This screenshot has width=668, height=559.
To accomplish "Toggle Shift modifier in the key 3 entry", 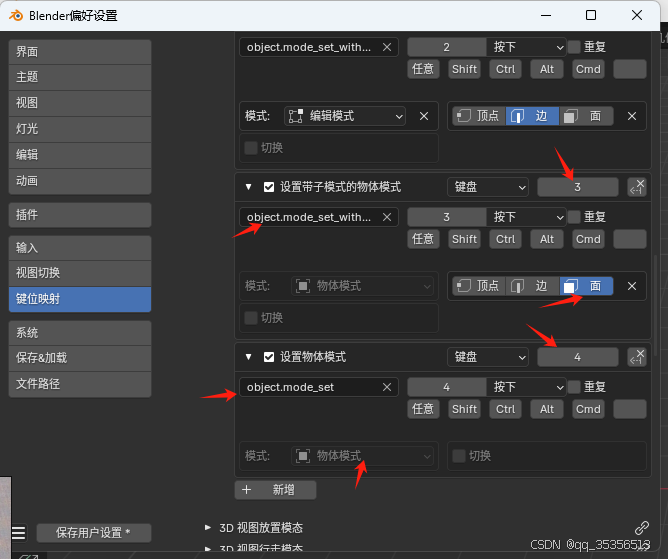I will point(464,239).
